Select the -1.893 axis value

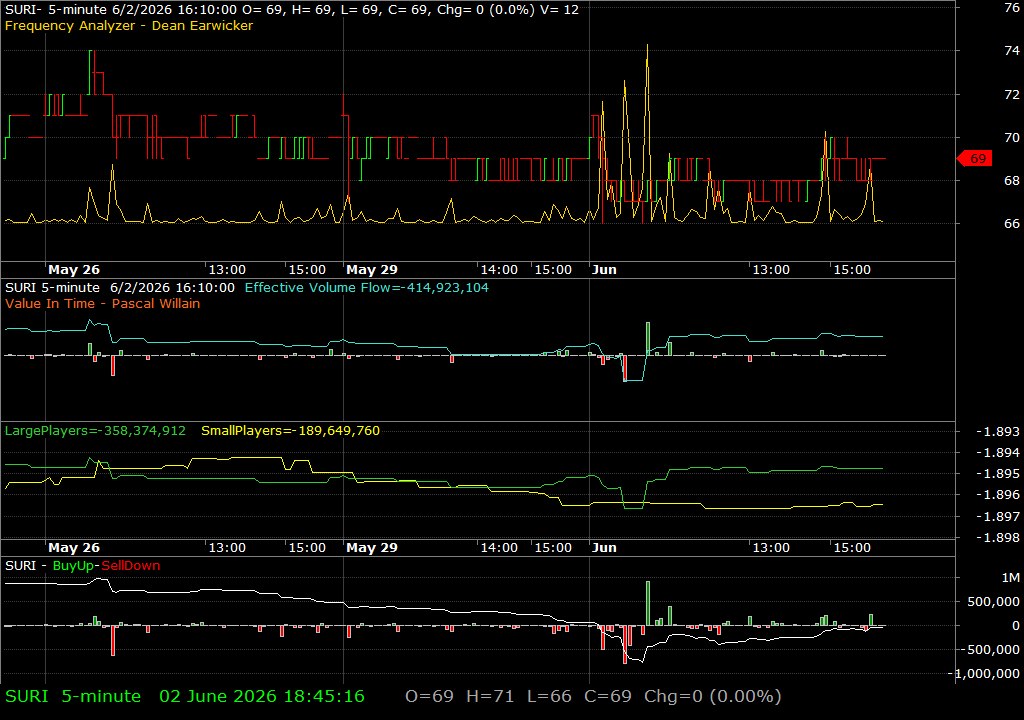click(x=997, y=432)
